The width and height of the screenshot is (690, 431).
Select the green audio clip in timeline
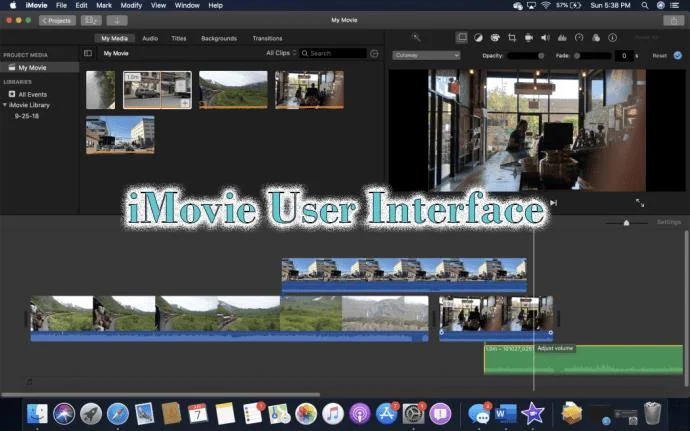point(584,360)
